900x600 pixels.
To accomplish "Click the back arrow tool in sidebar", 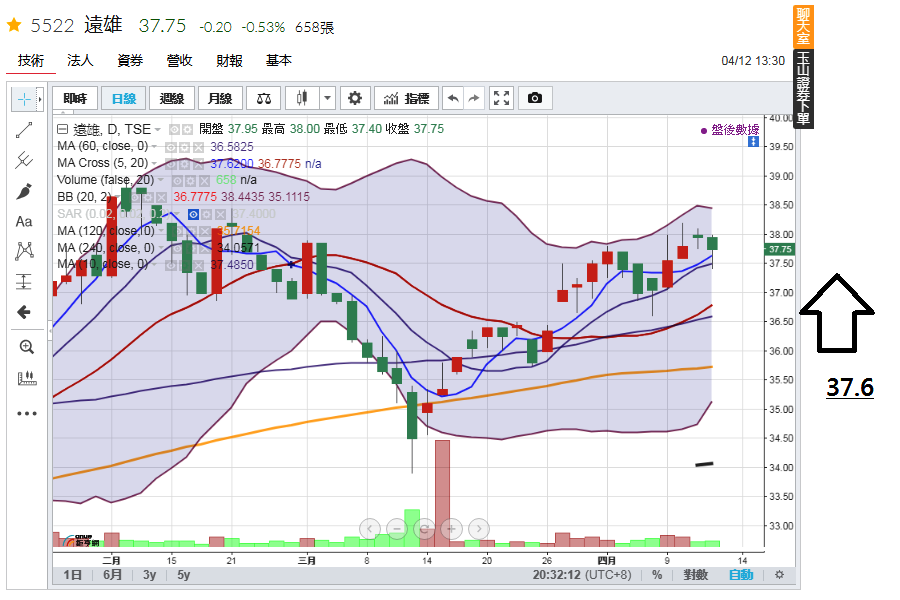I will click(24, 312).
